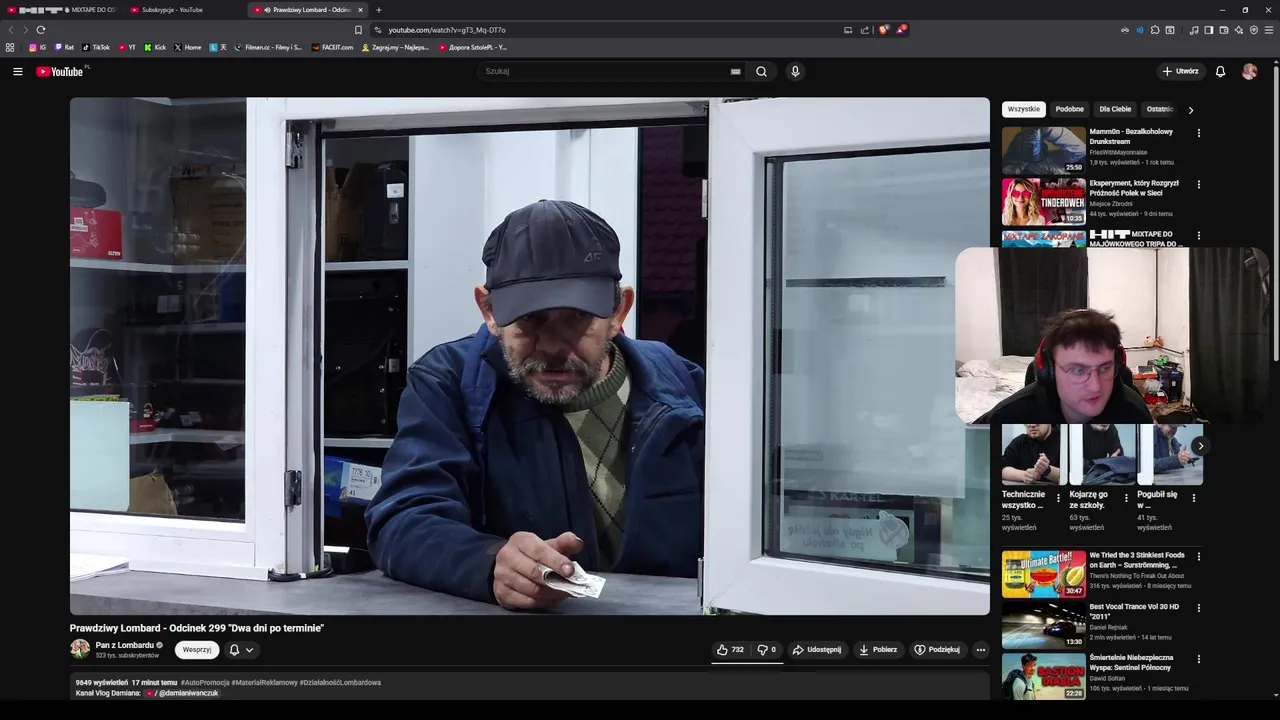Screen dimensions: 1280x720
Task: Click the Brave Shields lion icon
Action: (x=883, y=30)
